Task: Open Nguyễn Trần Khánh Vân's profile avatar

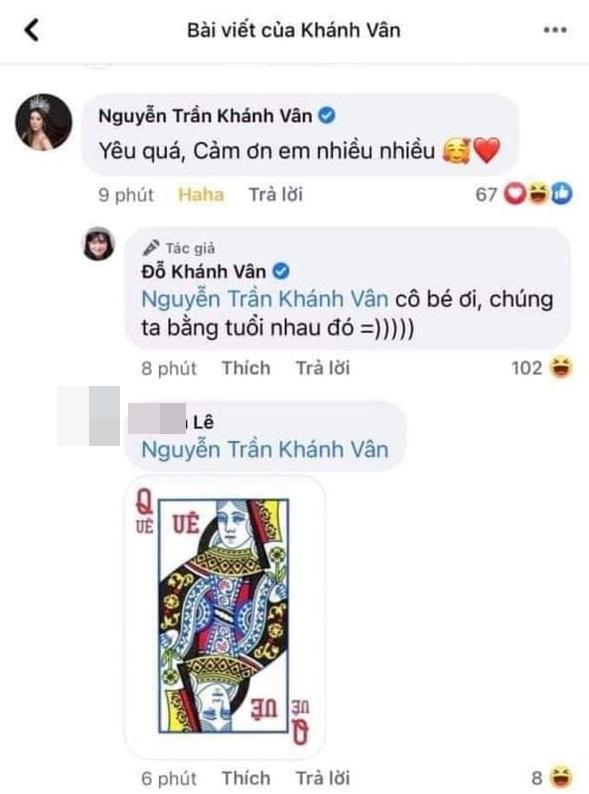Action: (44, 122)
